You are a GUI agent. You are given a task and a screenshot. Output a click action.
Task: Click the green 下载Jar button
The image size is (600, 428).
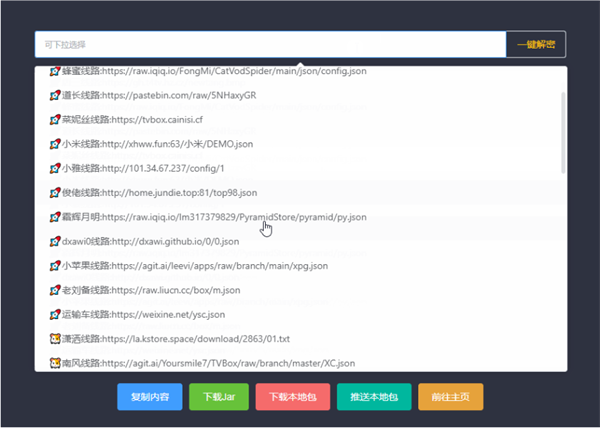[x=218, y=396]
